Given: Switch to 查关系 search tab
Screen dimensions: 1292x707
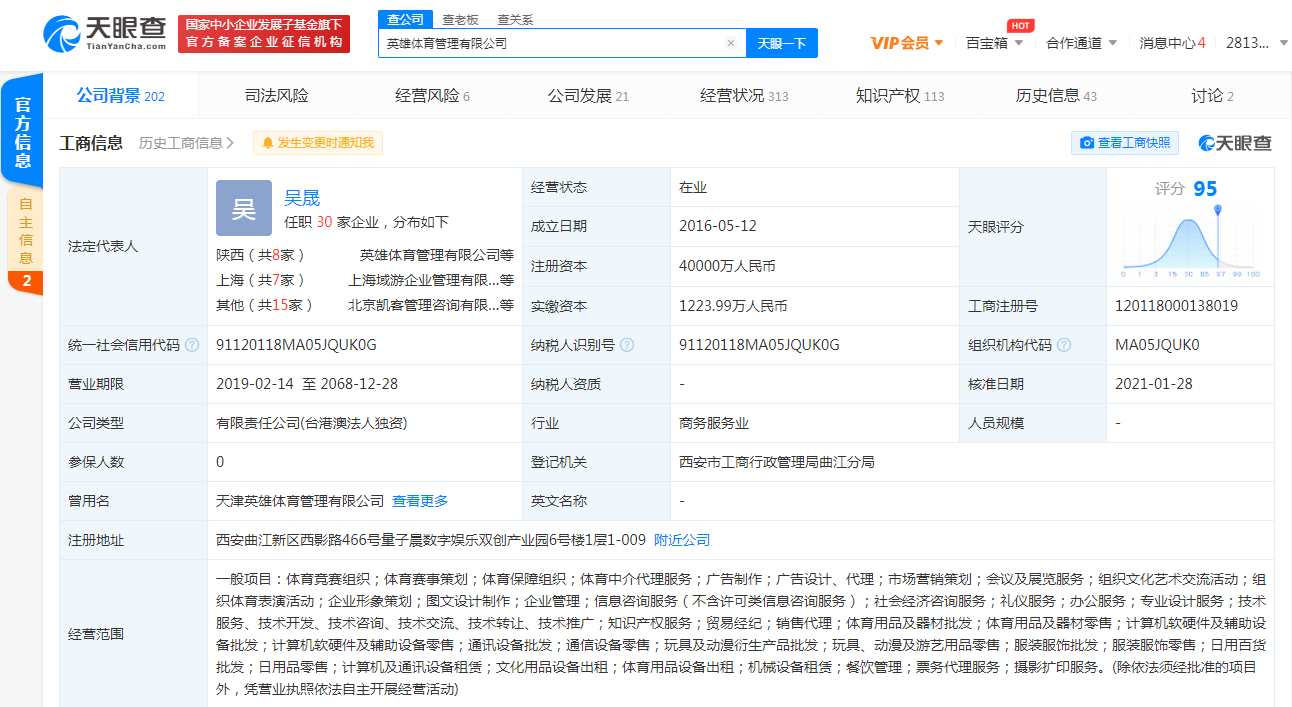Looking at the screenshot, I should point(515,19).
